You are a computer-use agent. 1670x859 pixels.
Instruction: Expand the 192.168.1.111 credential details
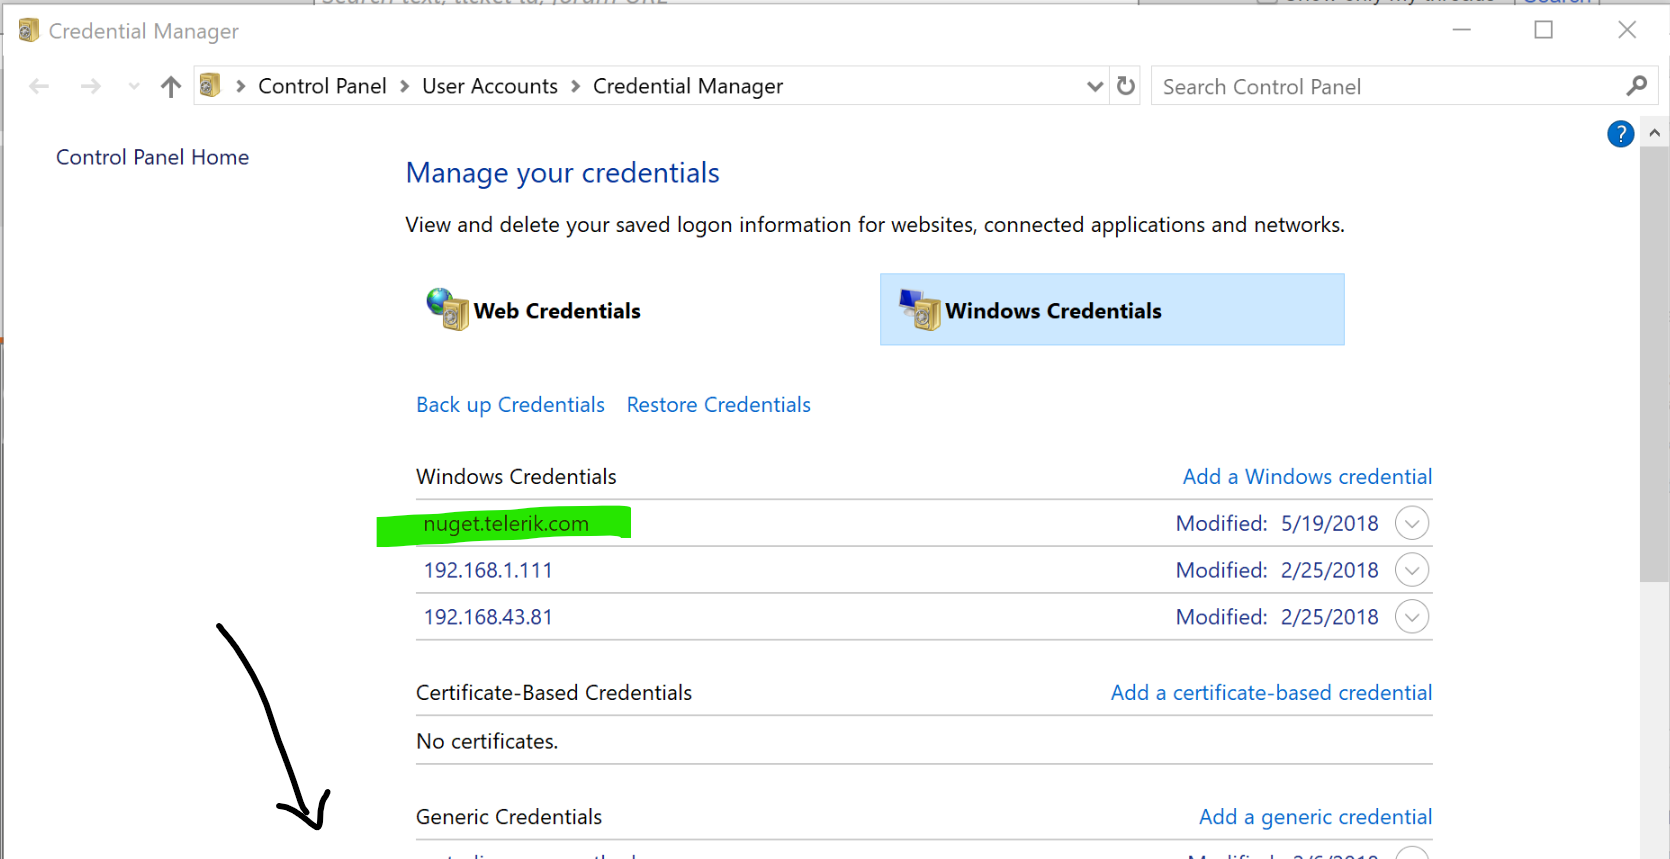click(x=1411, y=570)
